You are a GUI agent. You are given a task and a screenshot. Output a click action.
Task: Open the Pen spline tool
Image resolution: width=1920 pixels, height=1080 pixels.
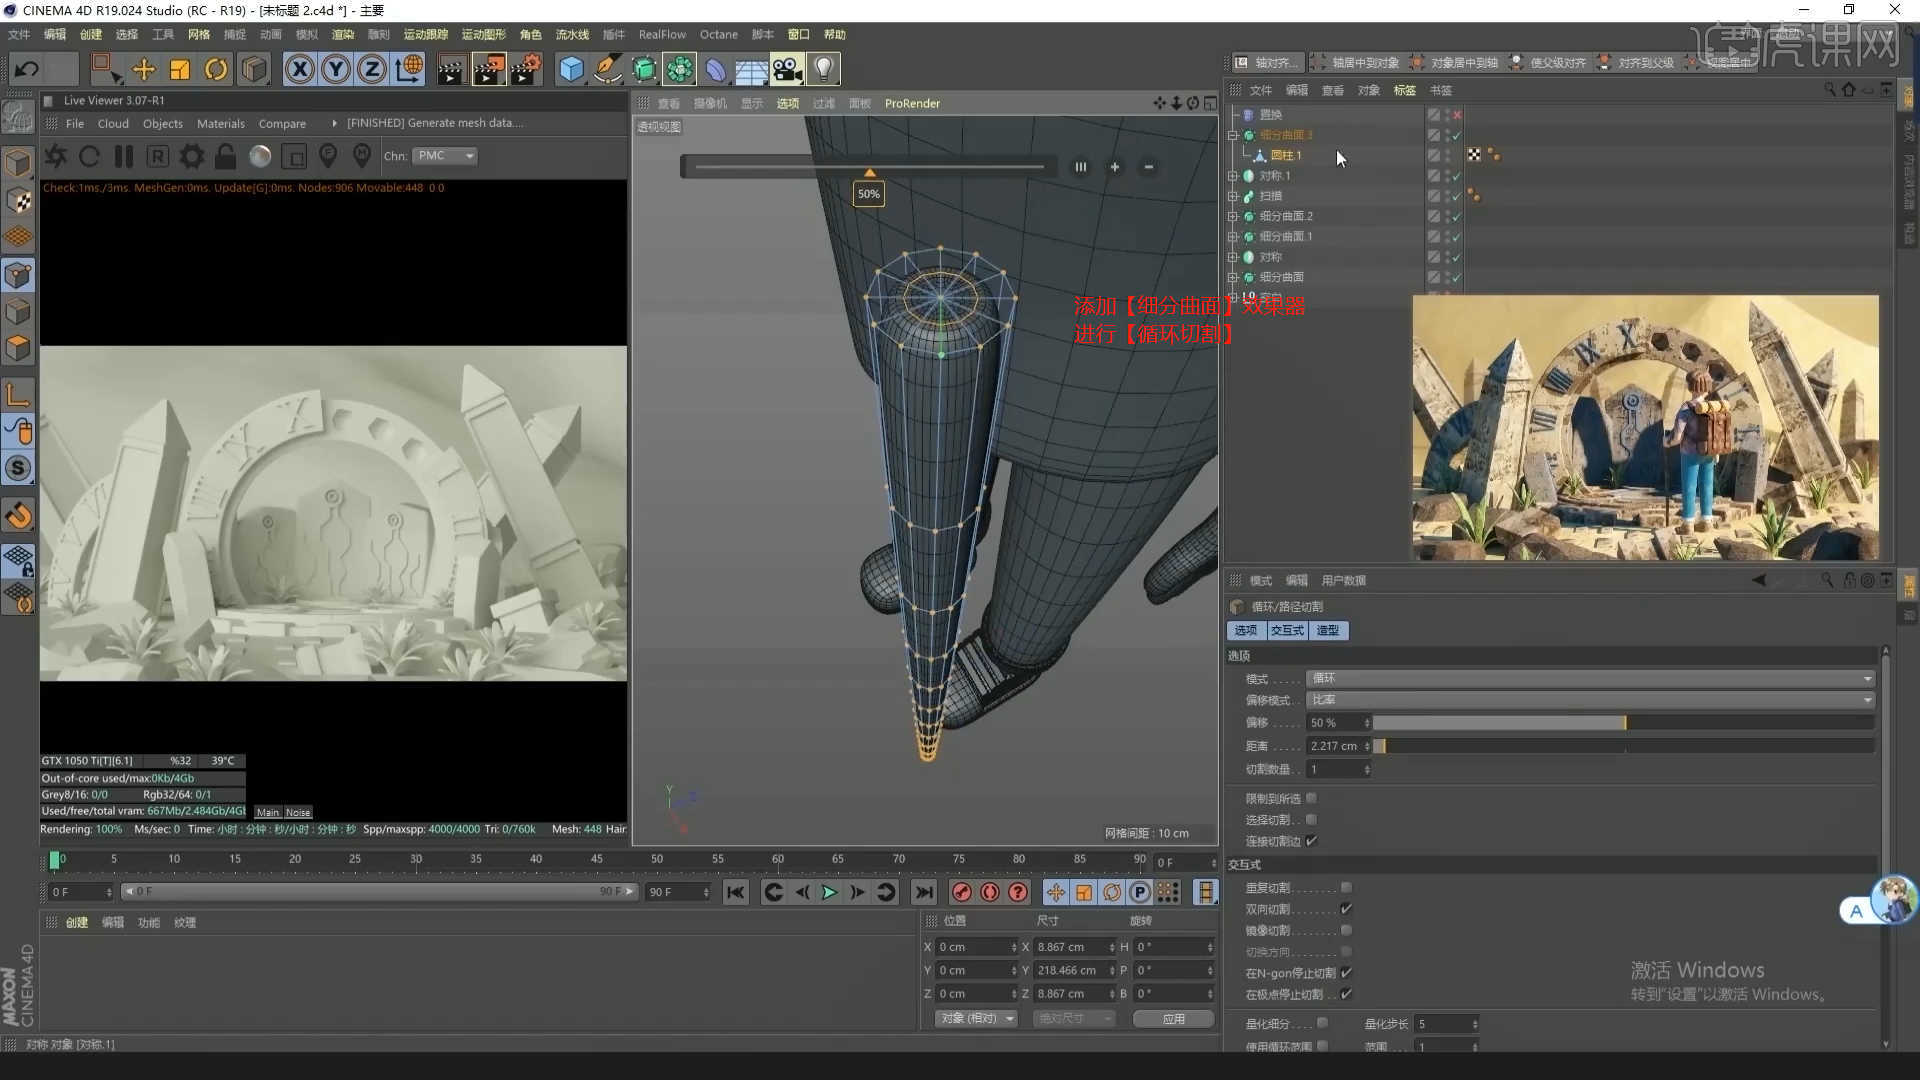pos(607,69)
